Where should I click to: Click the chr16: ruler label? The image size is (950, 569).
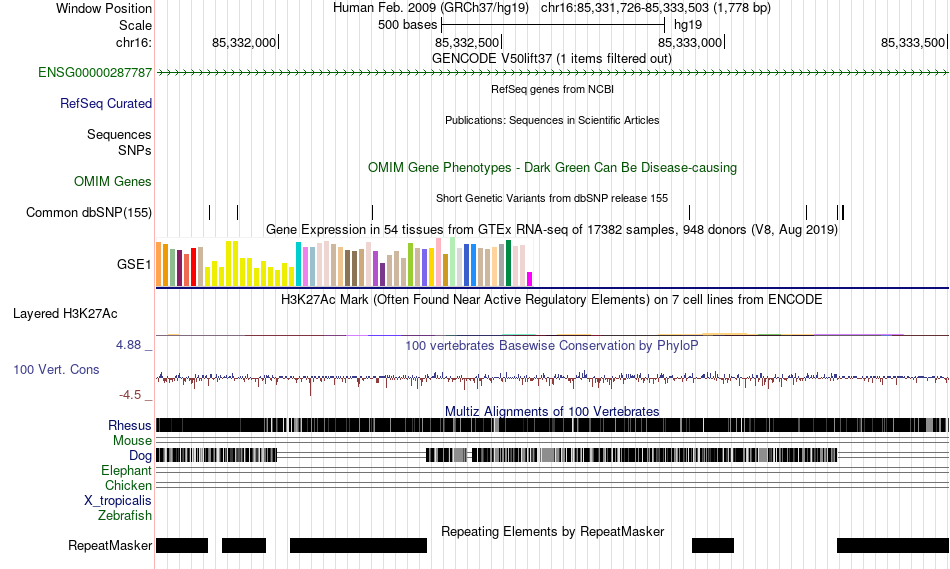coord(134,42)
